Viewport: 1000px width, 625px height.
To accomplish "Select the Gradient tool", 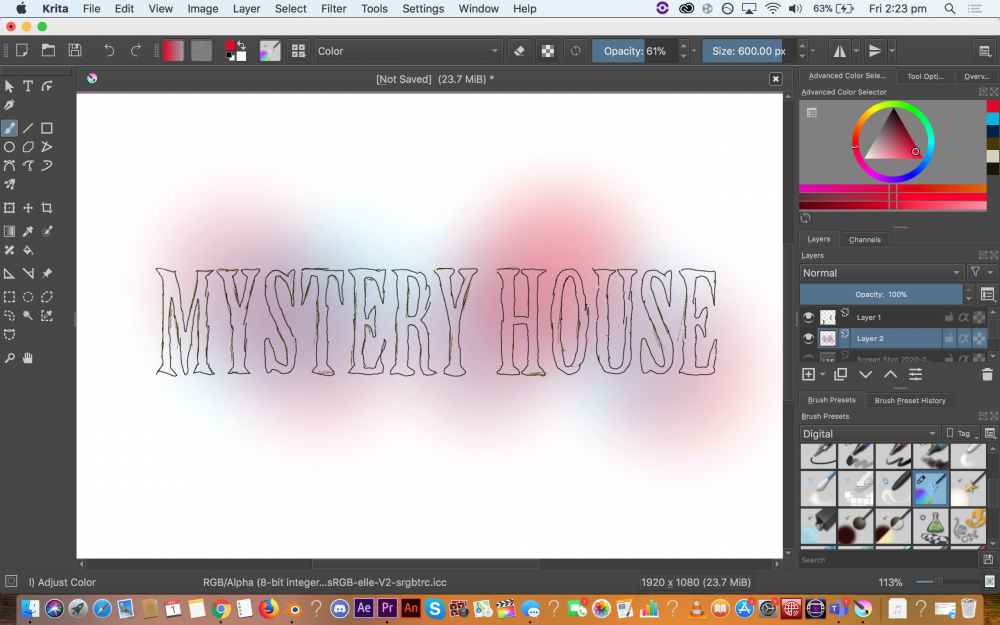I will 10,232.
